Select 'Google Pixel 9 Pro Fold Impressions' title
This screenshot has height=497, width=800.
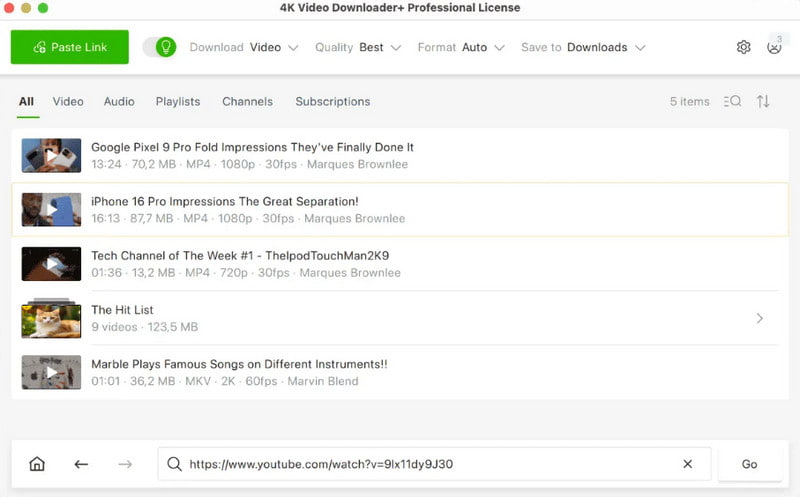[x=253, y=147]
